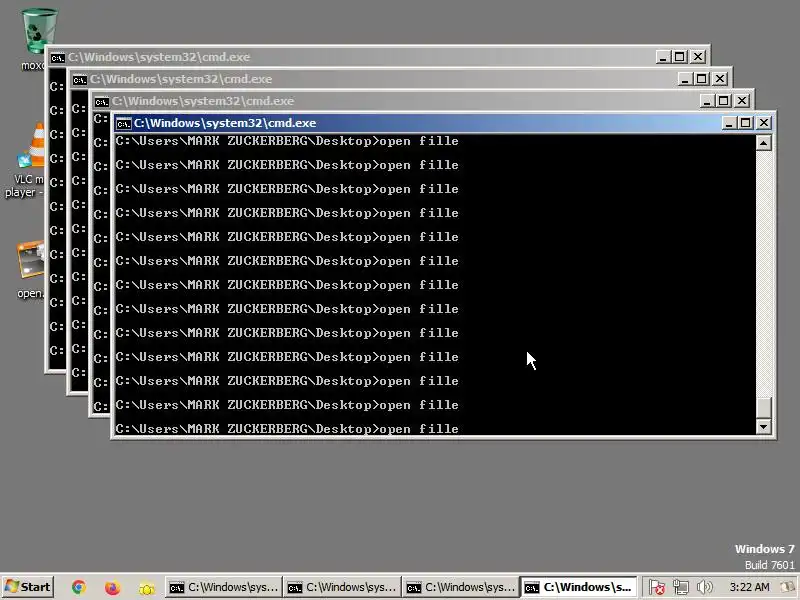Close the second cmd.exe window
This screenshot has width=800, height=600.
tap(720, 79)
